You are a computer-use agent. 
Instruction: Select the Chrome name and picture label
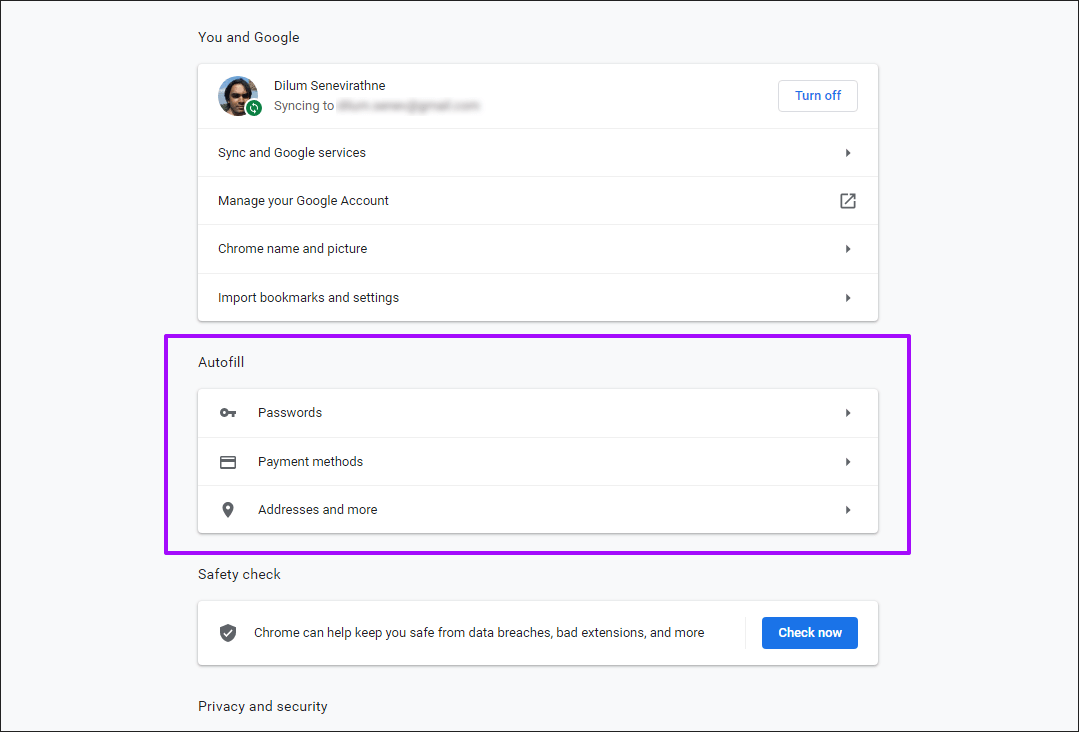[292, 249]
